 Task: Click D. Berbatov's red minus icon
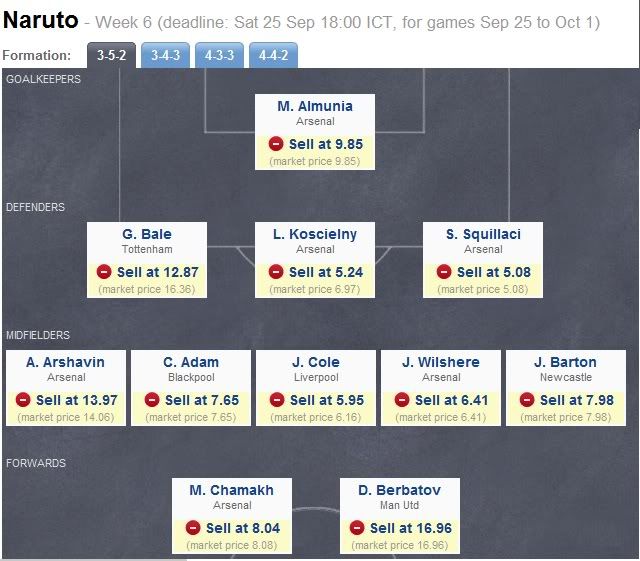coord(357,528)
